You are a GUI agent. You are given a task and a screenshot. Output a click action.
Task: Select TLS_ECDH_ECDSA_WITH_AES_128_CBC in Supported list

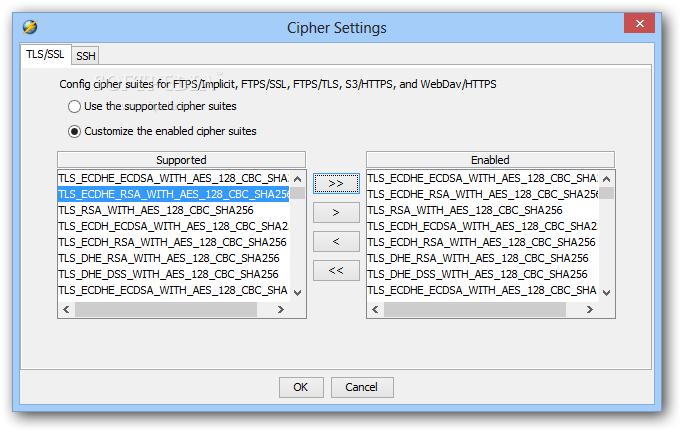point(174,226)
